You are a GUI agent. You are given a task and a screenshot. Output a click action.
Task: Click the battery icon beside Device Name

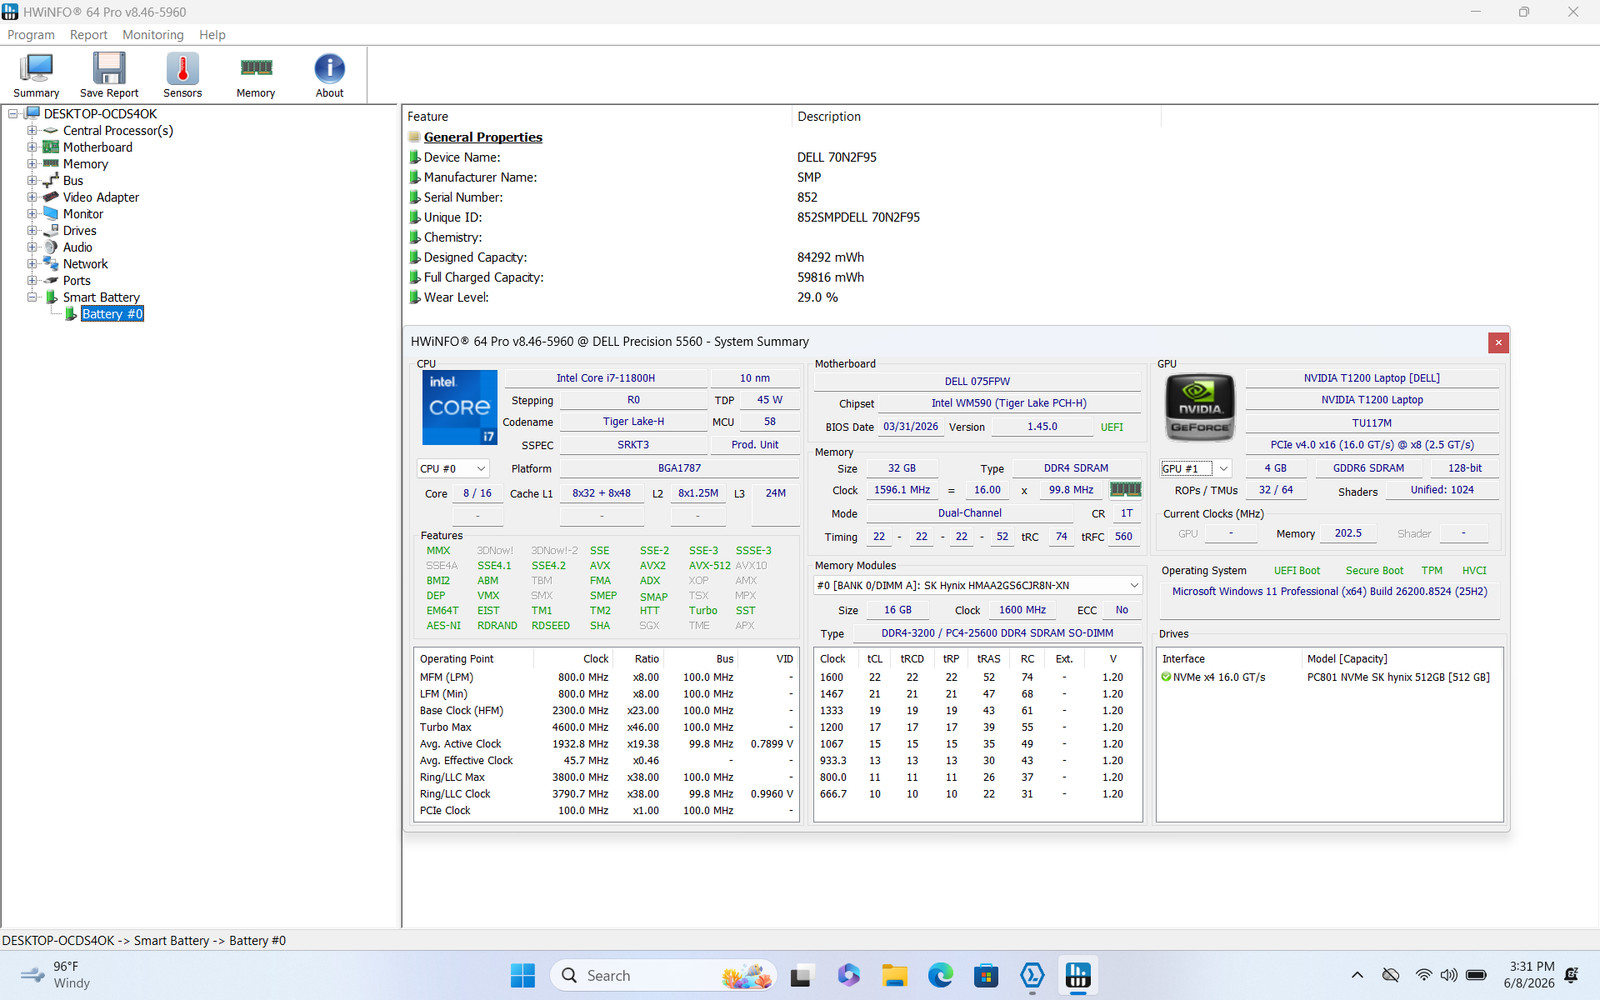(x=414, y=157)
